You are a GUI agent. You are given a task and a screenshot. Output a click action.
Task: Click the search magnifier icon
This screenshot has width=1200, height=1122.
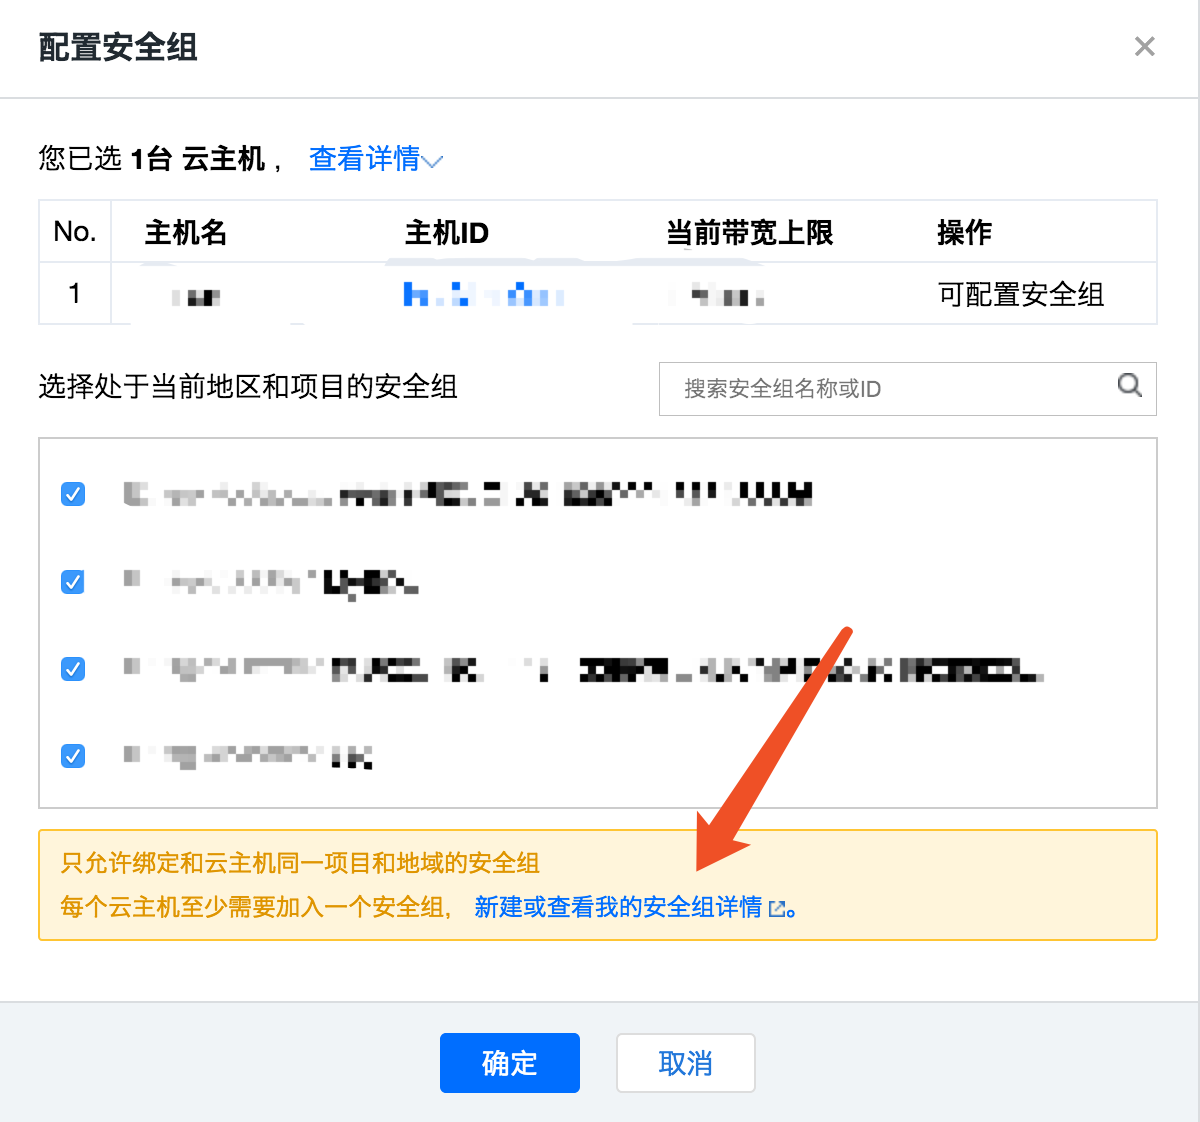[1130, 385]
